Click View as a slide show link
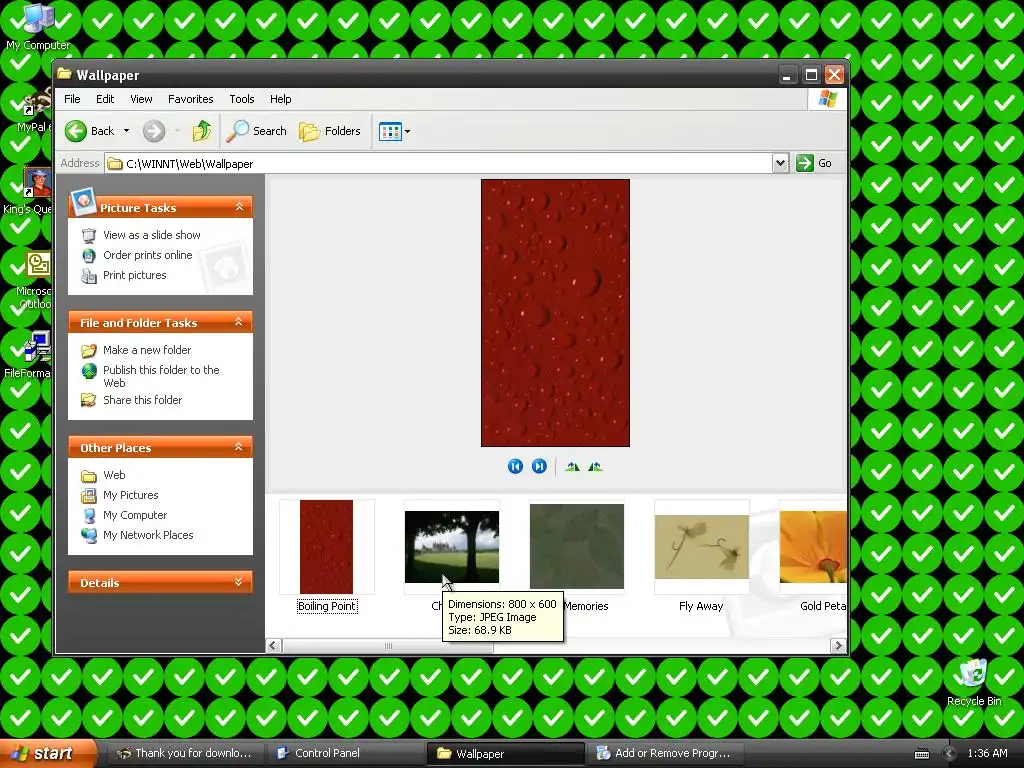Screen dimensions: 1024x768 (152, 235)
